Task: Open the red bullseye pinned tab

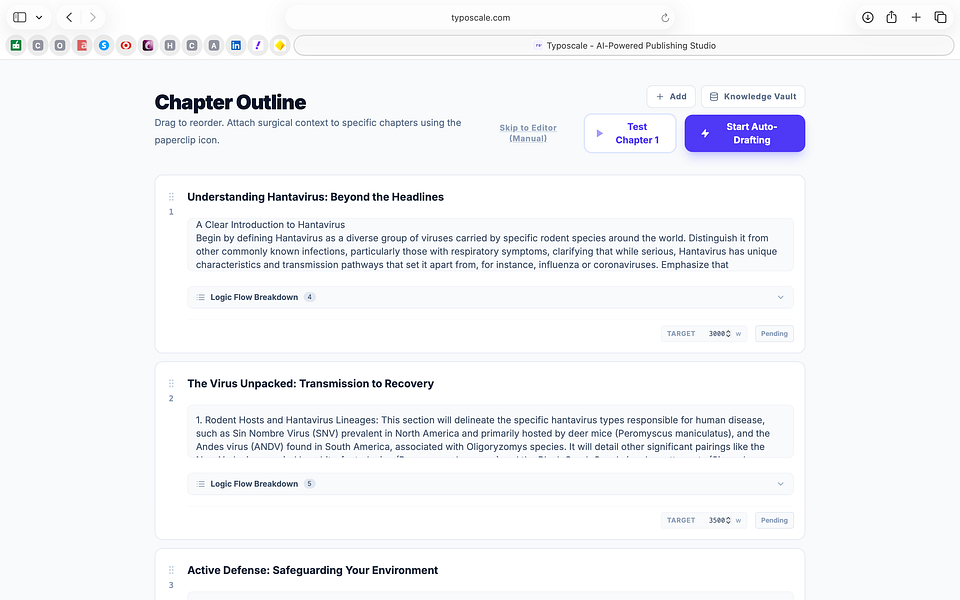Action: coord(126,45)
